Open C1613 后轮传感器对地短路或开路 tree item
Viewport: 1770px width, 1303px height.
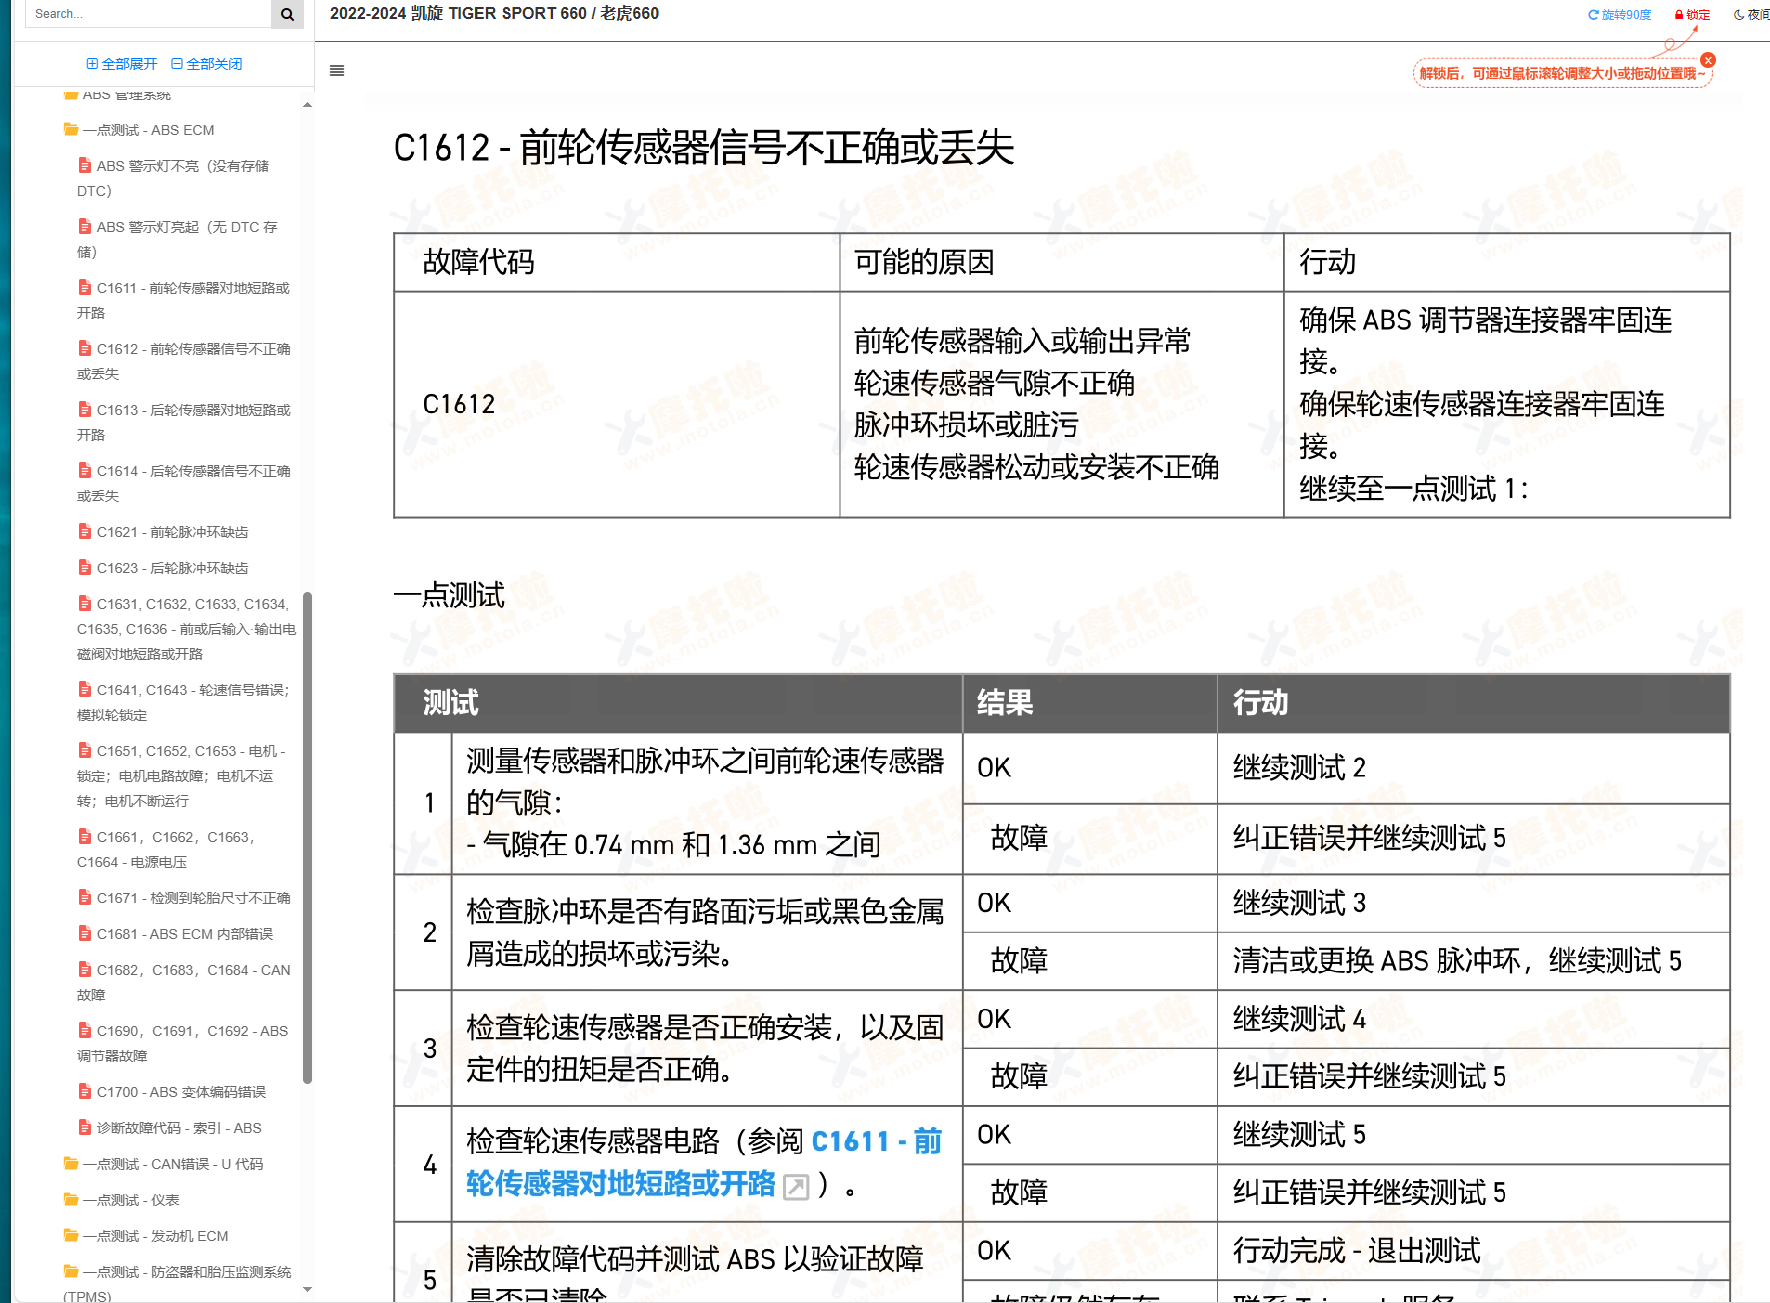[x=184, y=422]
